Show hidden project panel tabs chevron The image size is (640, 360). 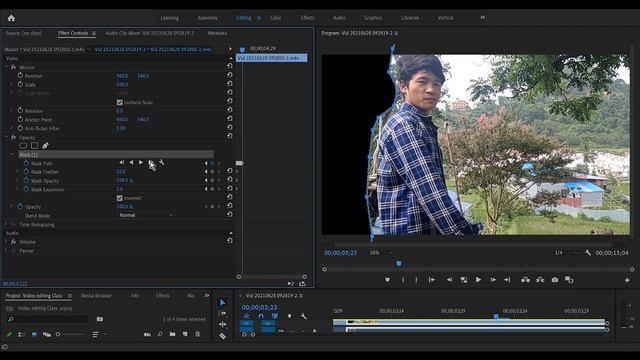pyautogui.click(x=207, y=295)
